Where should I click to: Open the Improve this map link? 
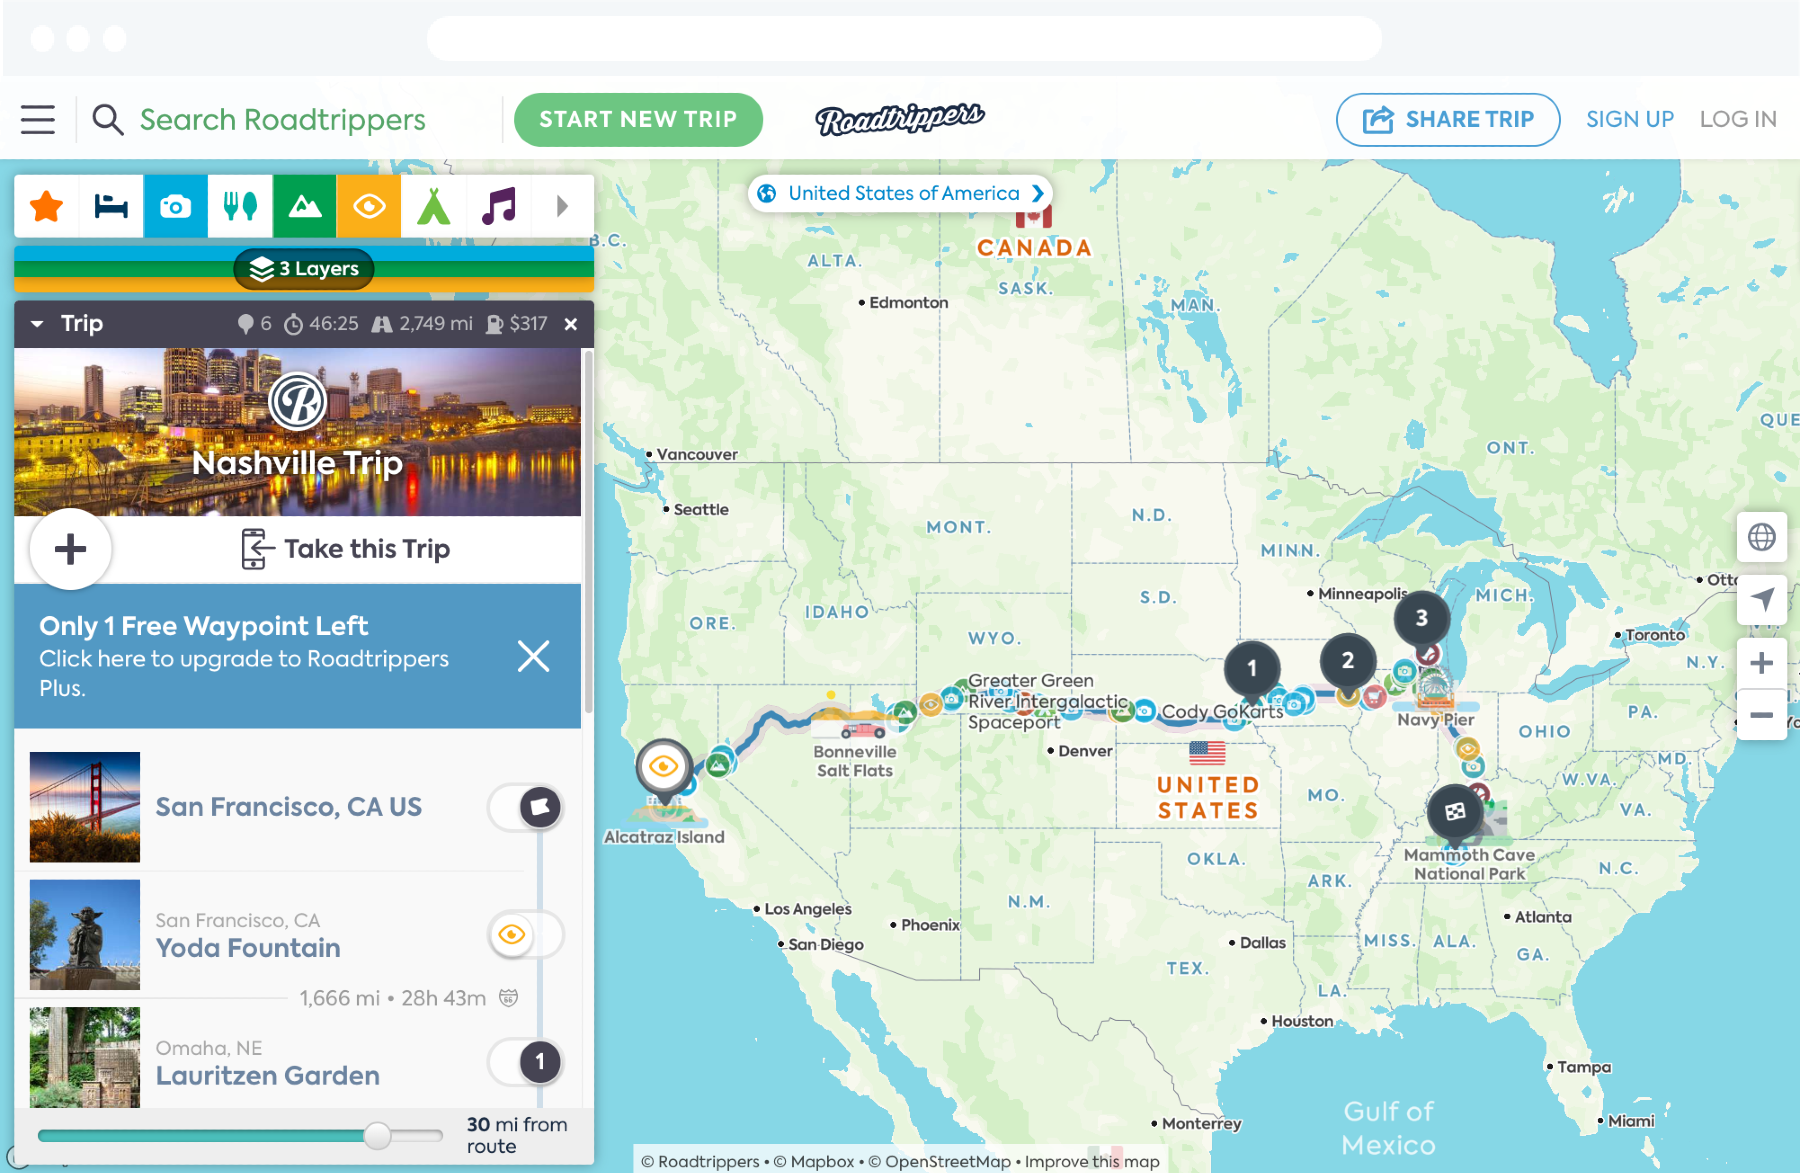click(1092, 1161)
